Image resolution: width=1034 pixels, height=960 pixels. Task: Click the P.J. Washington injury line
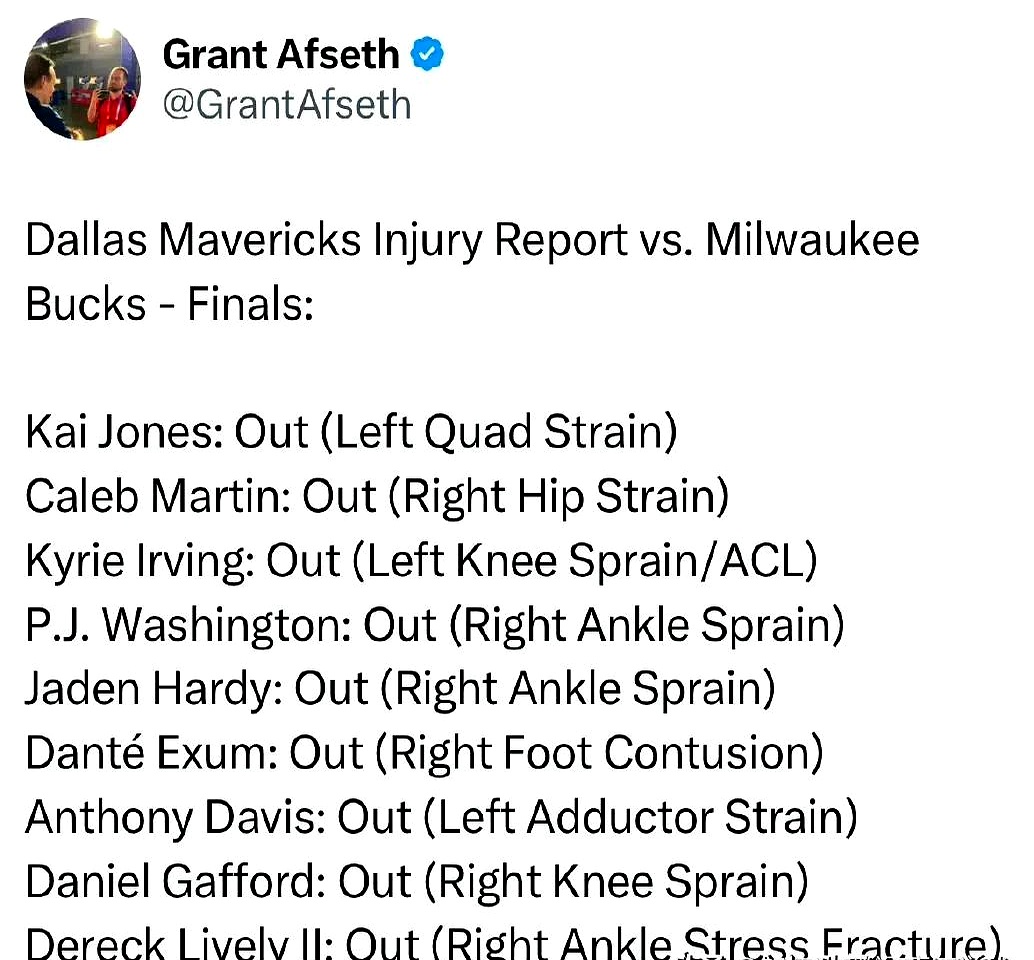(x=434, y=626)
